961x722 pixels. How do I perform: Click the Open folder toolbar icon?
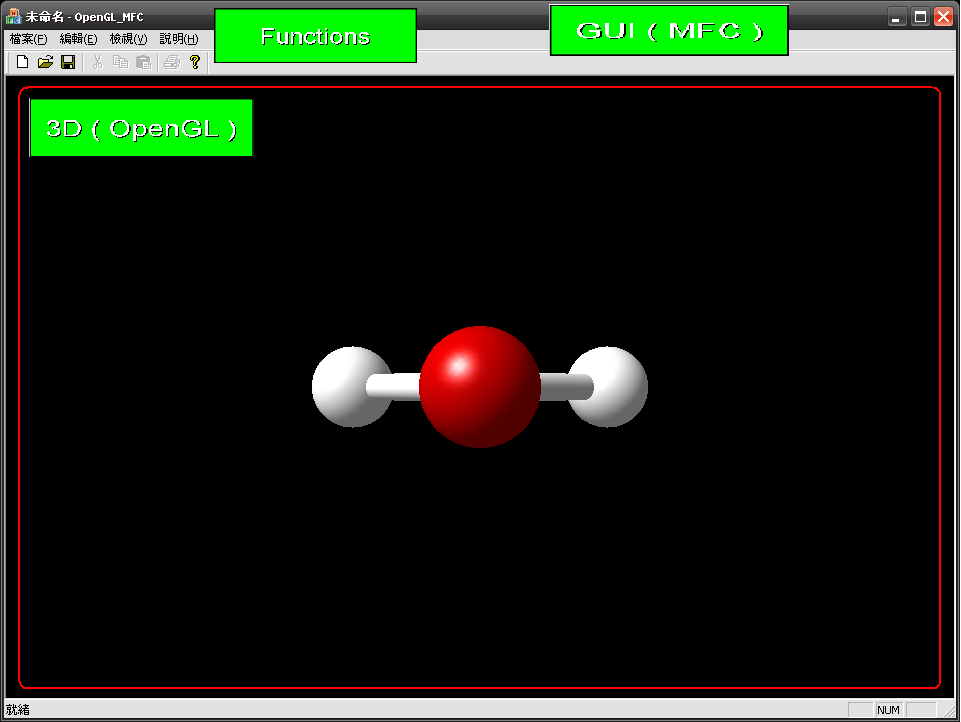pyautogui.click(x=45, y=62)
